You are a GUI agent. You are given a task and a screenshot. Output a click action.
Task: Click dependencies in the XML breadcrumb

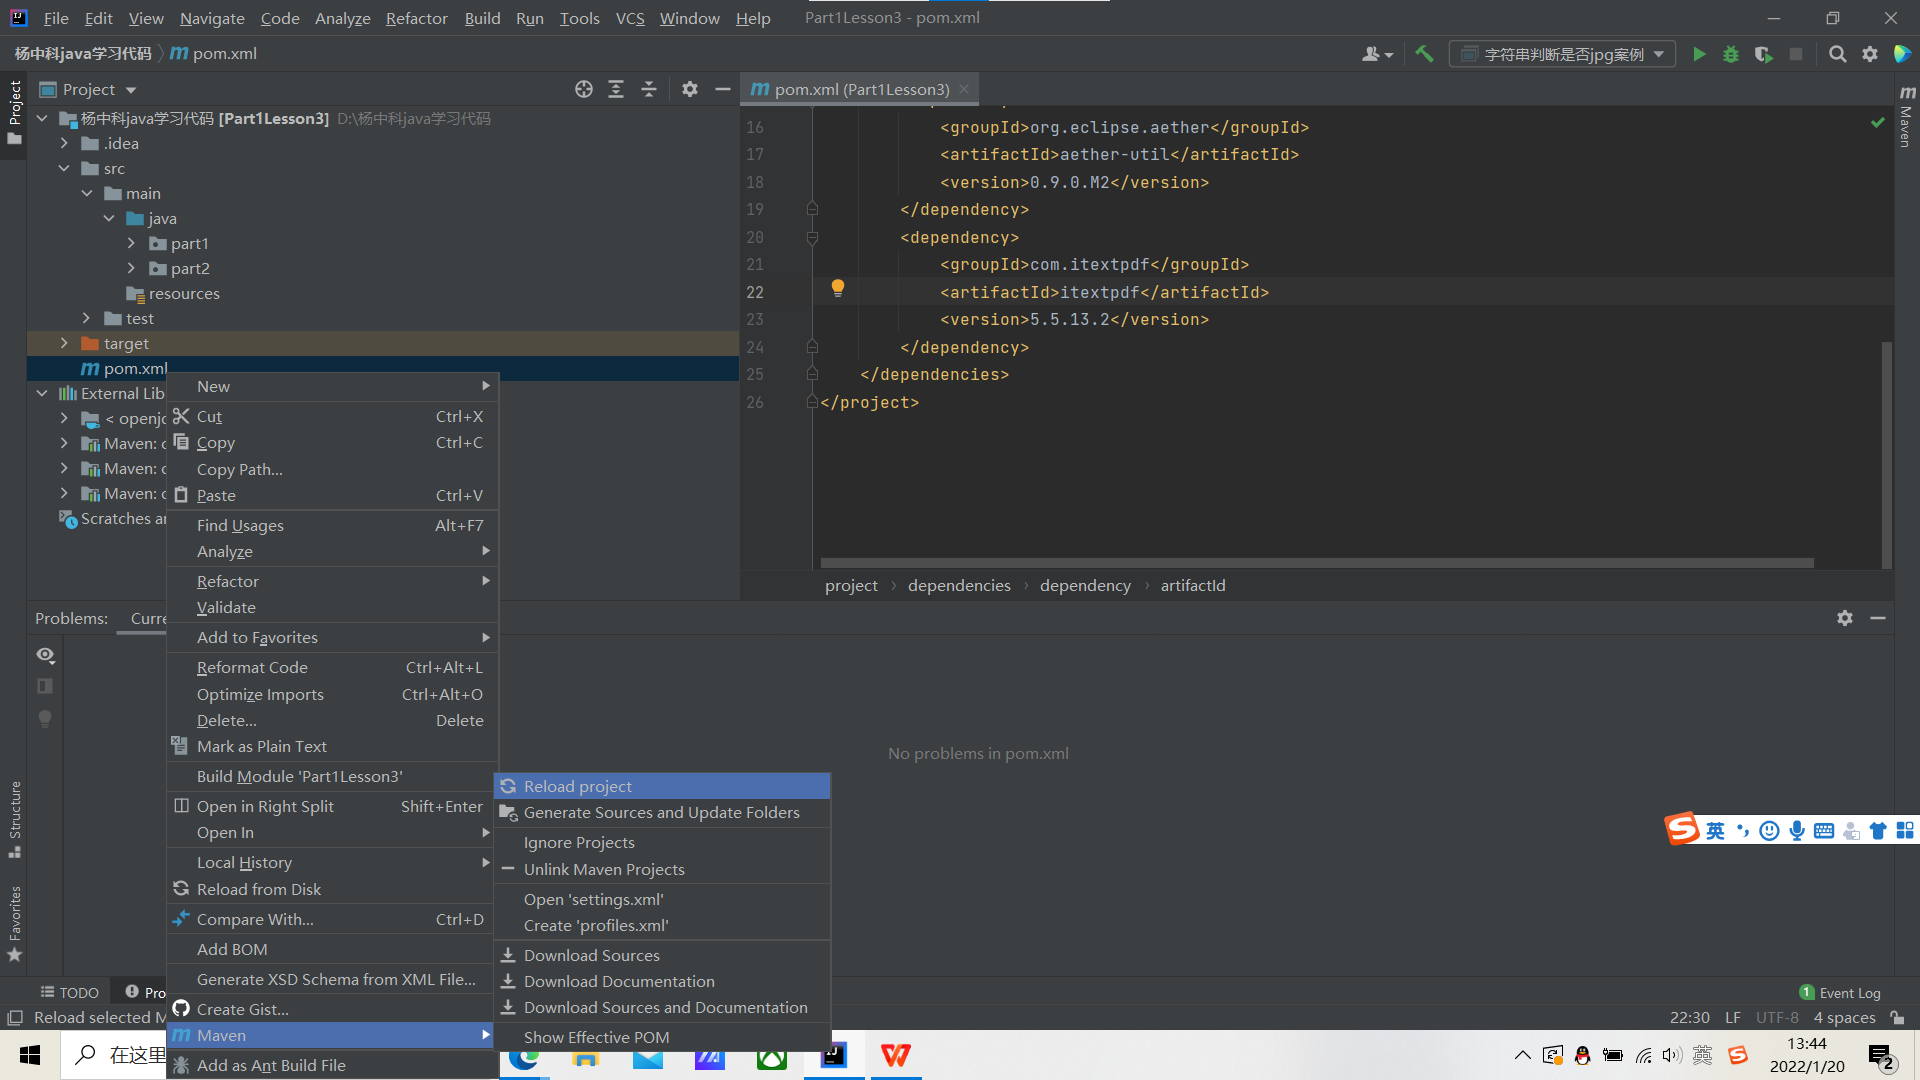pos(958,585)
